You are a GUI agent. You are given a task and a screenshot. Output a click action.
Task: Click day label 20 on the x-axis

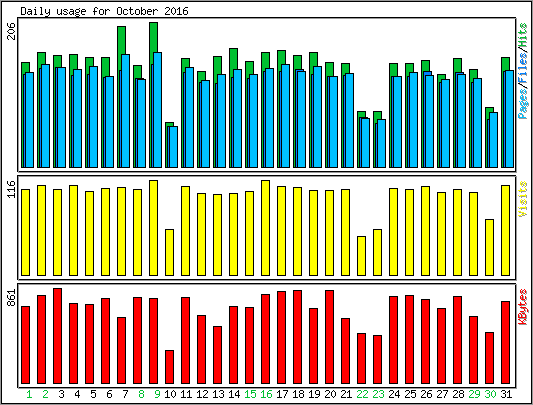pos(330,394)
